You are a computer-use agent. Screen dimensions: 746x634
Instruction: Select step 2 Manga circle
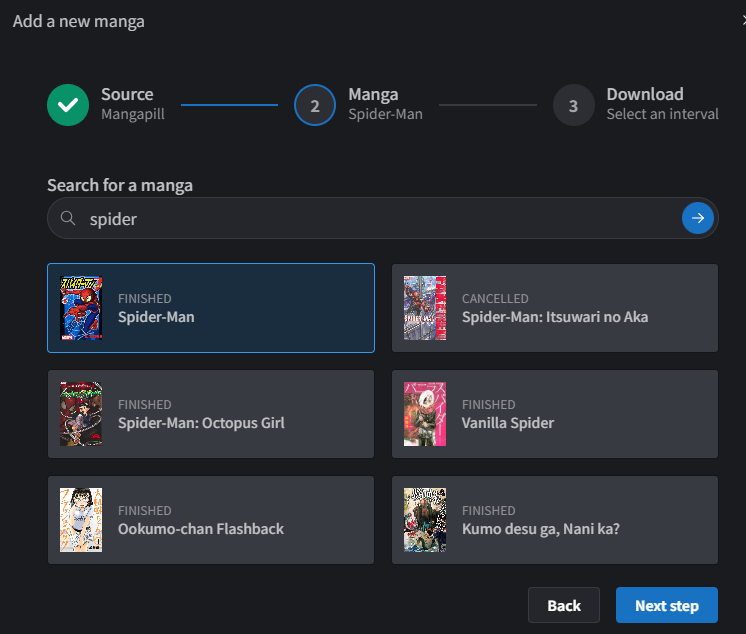[x=315, y=105]
